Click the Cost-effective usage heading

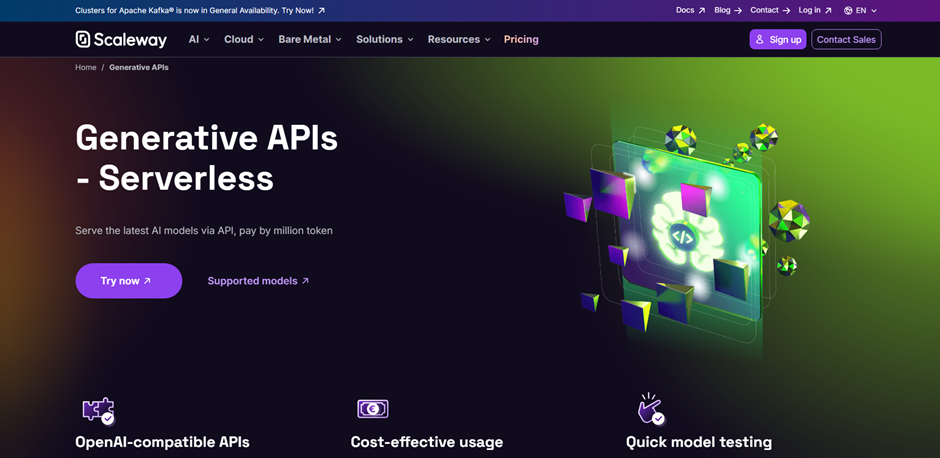[x=427, y=442]
